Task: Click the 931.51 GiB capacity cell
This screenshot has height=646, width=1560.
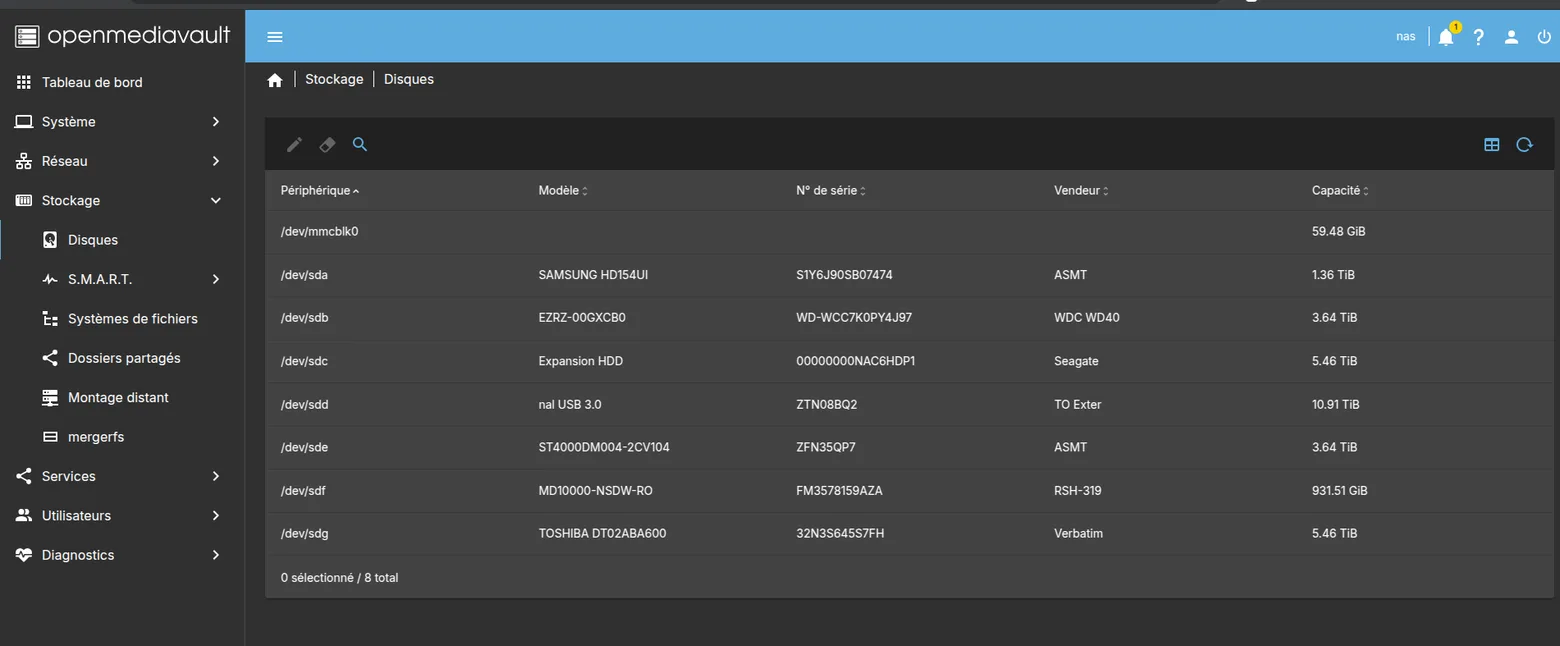Action: [1339, 491]
